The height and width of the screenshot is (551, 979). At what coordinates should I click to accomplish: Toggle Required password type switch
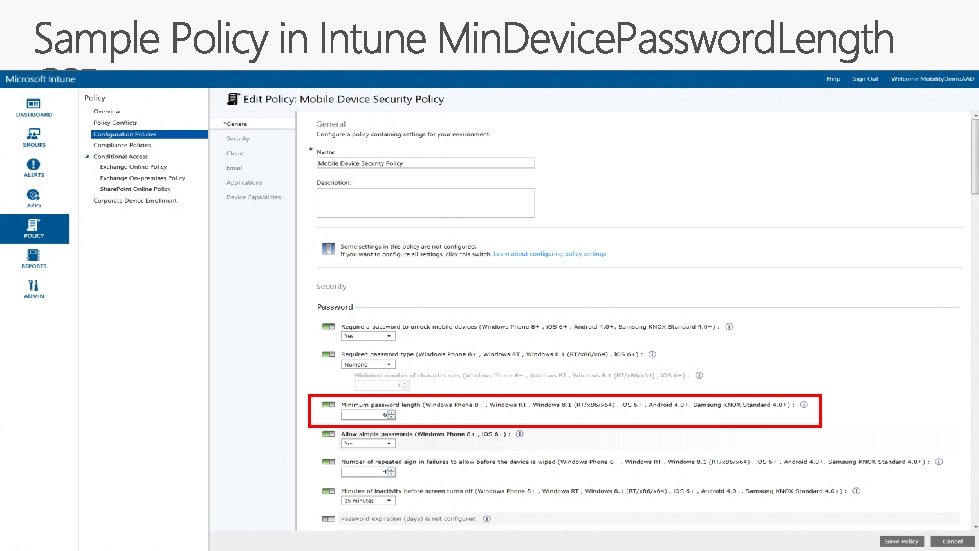328,354
